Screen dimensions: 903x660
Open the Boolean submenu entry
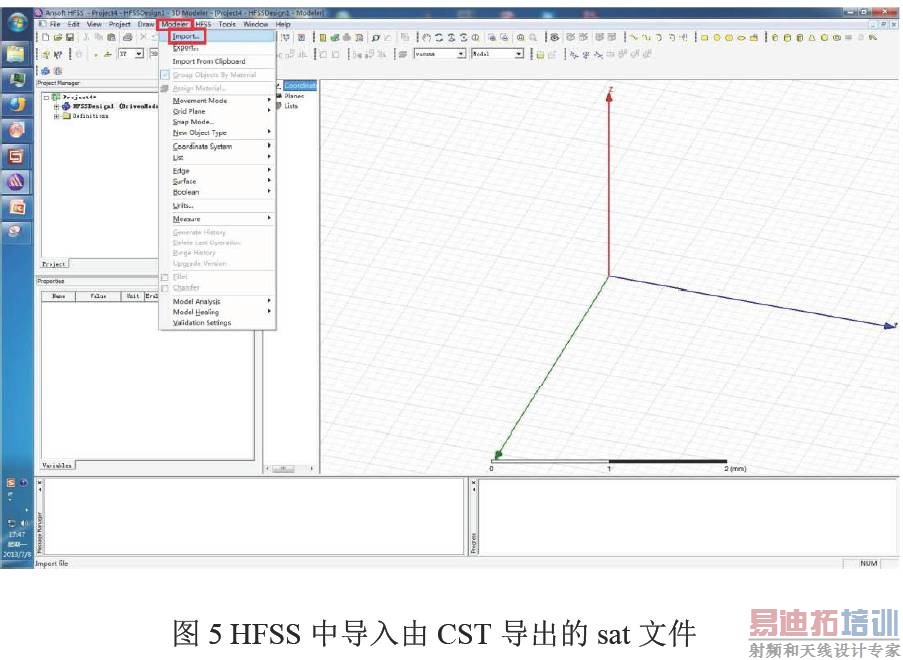pyautogui.click(x=218, y=192)
